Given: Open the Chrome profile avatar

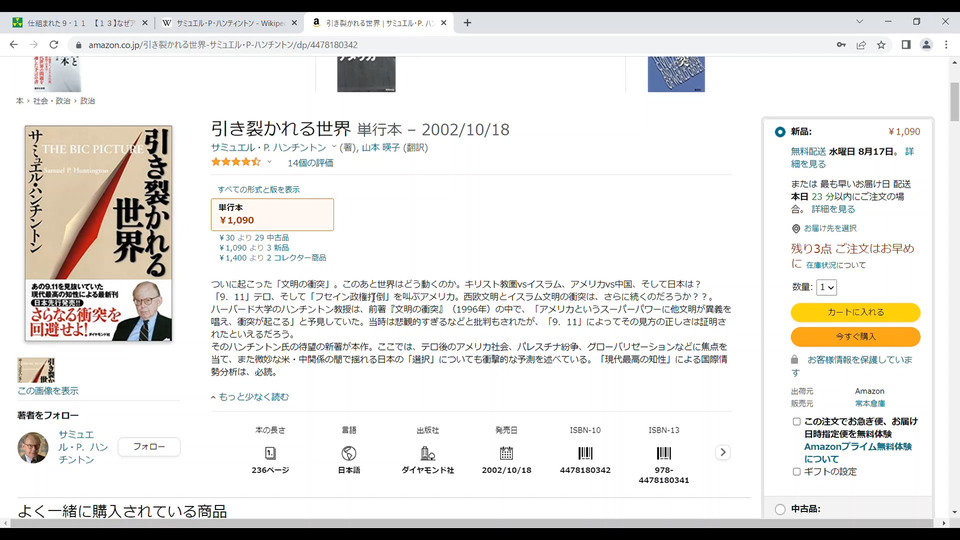Looking at the screenshot, I should (x=926, y=45).
